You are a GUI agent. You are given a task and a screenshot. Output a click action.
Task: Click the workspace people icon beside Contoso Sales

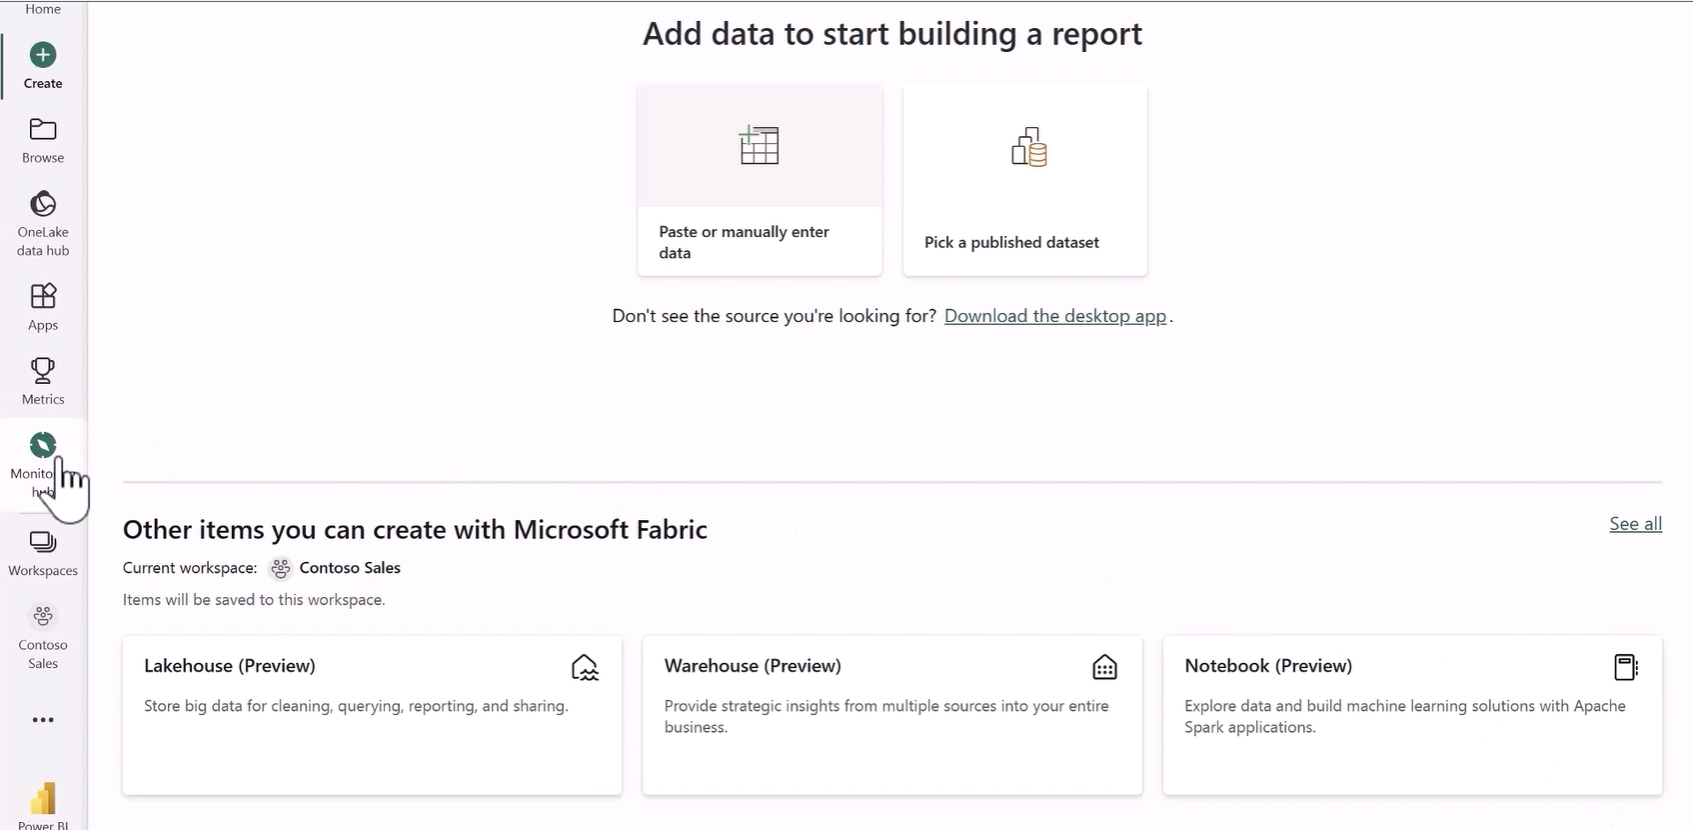pyautogui.click(x=281, y=568)
